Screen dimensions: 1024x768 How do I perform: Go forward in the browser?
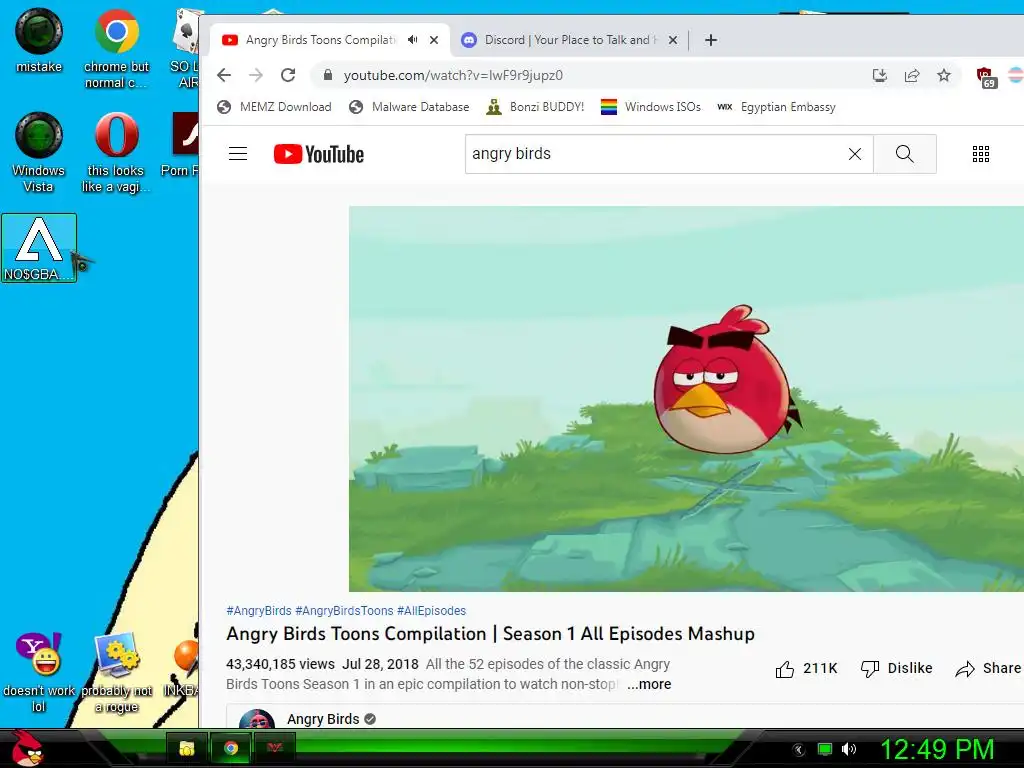tap(256, 75)
